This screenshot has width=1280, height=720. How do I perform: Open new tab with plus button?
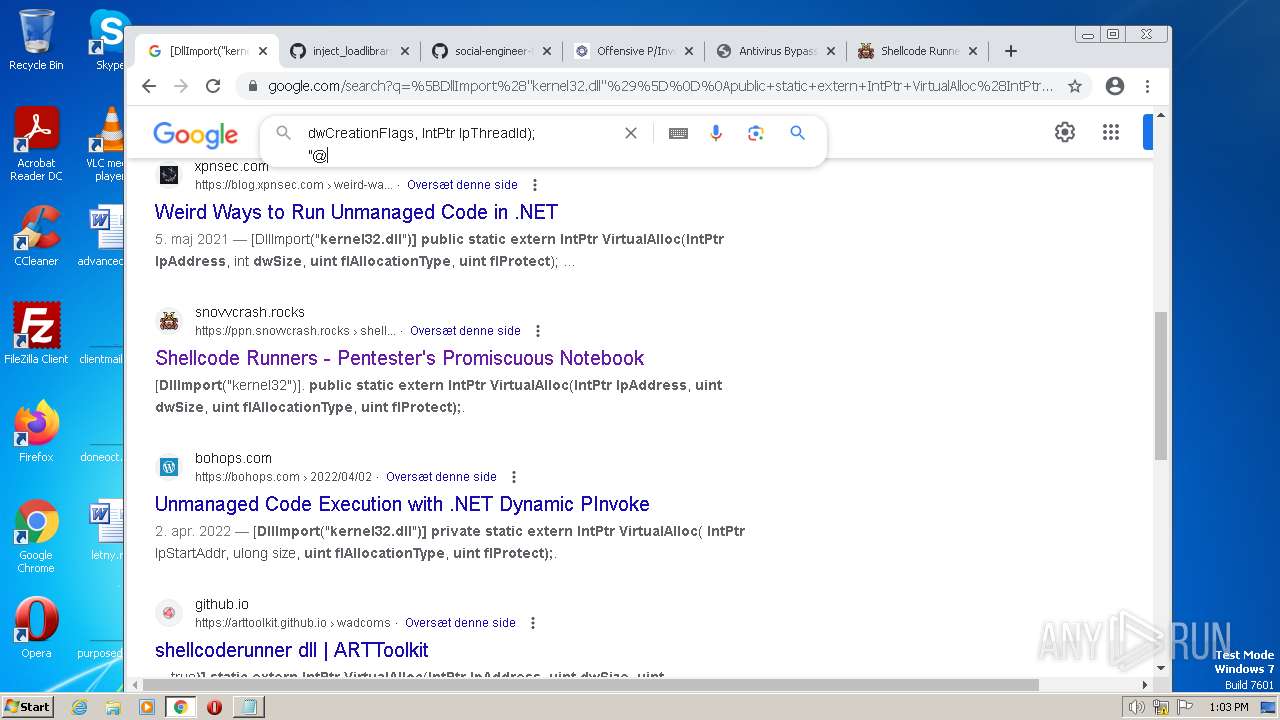pos(1011,51)
